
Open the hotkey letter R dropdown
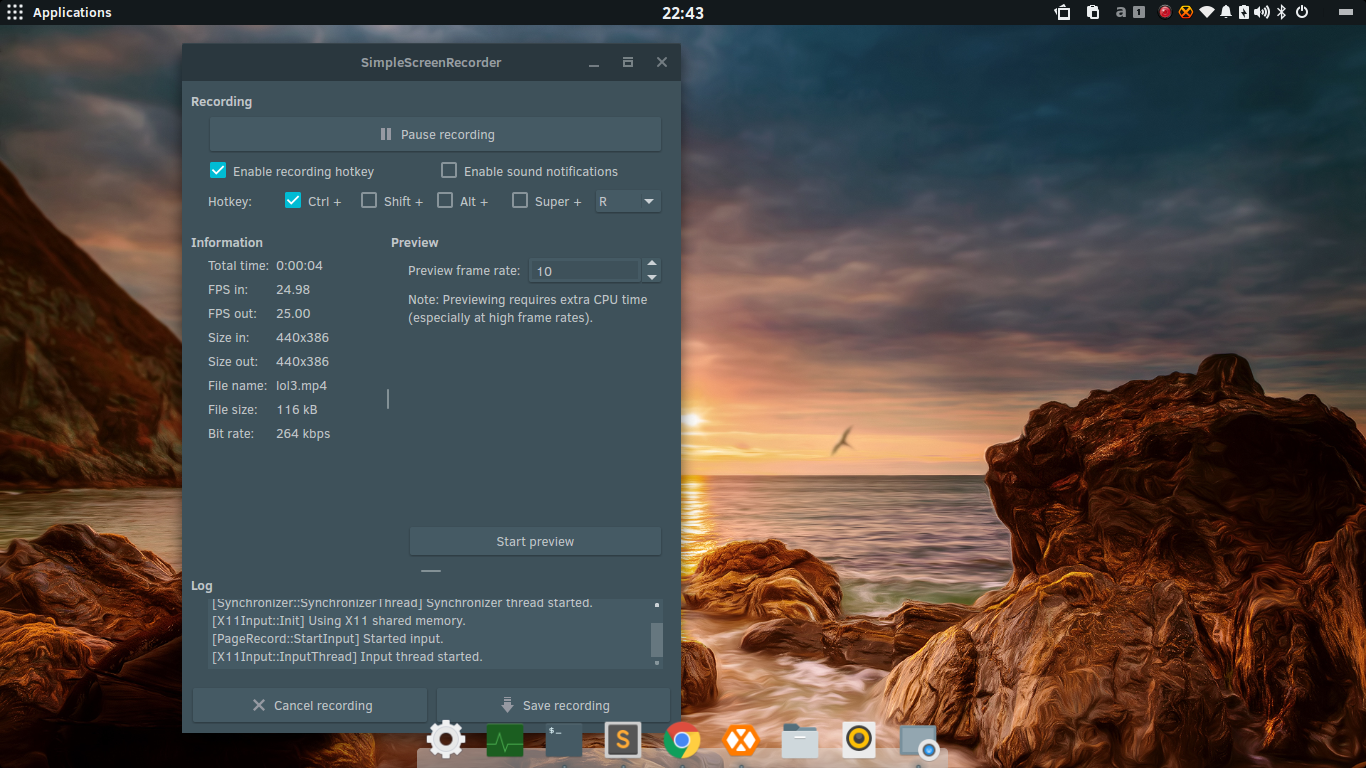628,201
